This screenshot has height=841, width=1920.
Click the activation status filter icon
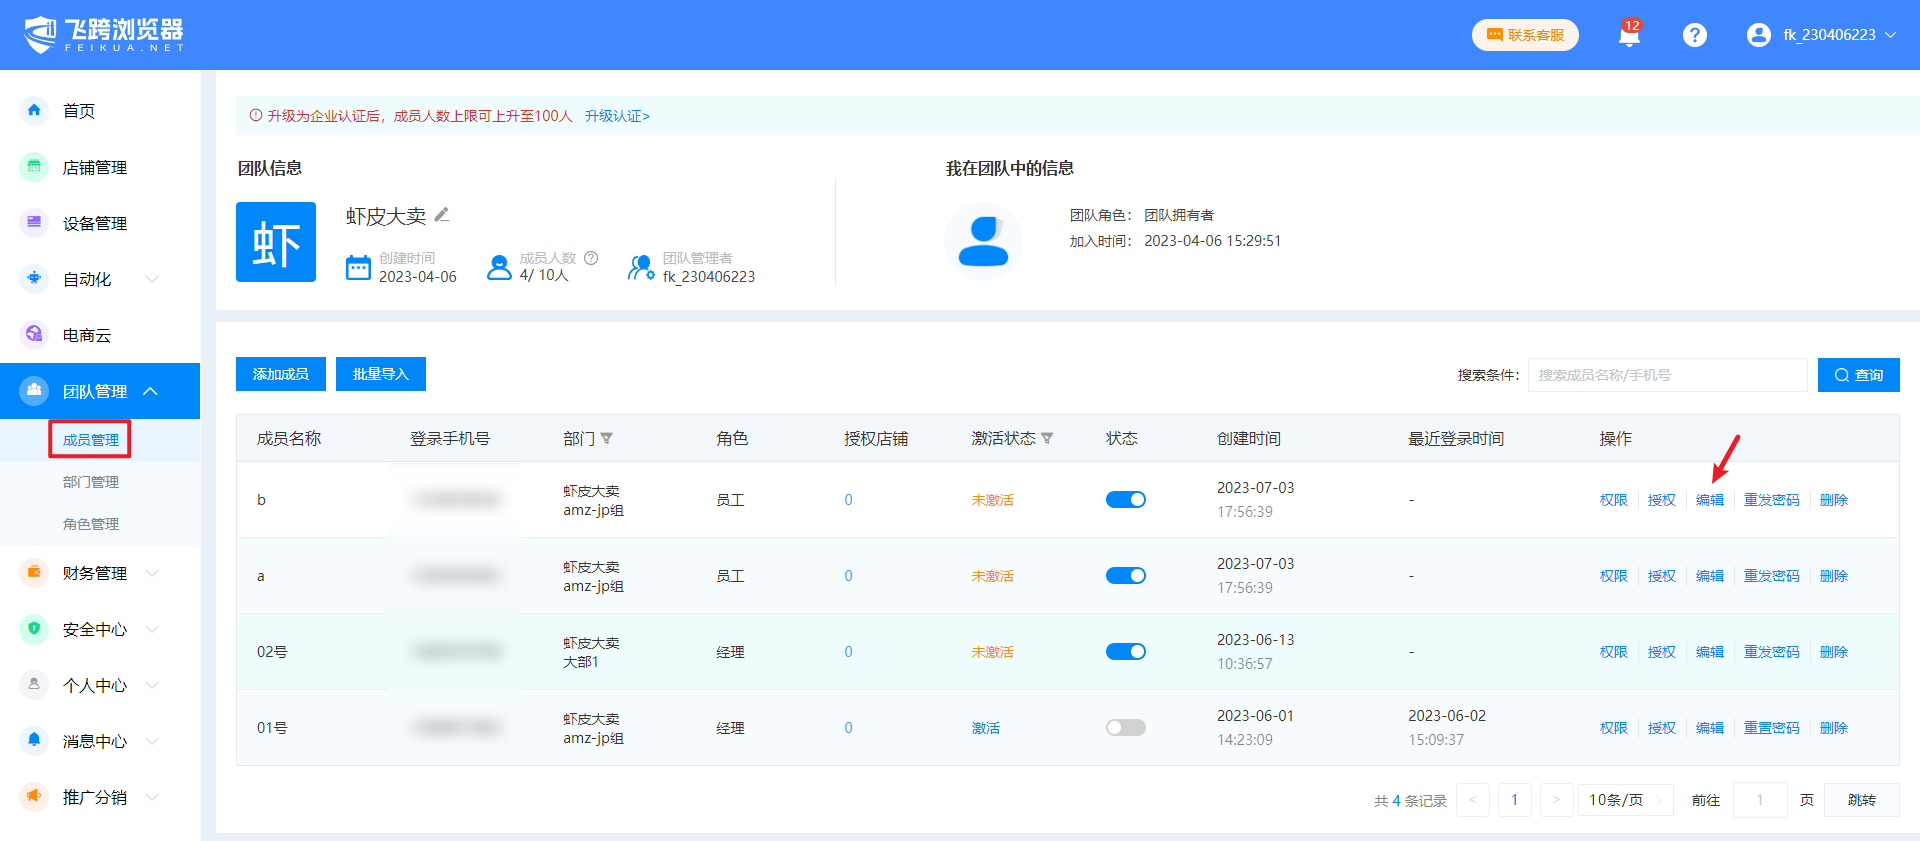[x=1047, y=439]
